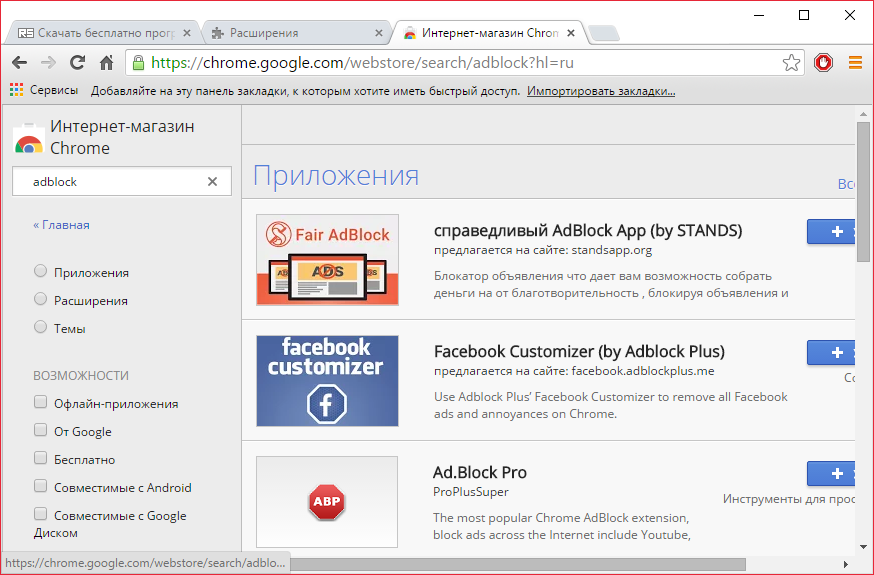Open the Fair AdBlock thumbnail
874x575 pixels.
tap(327, 260)
